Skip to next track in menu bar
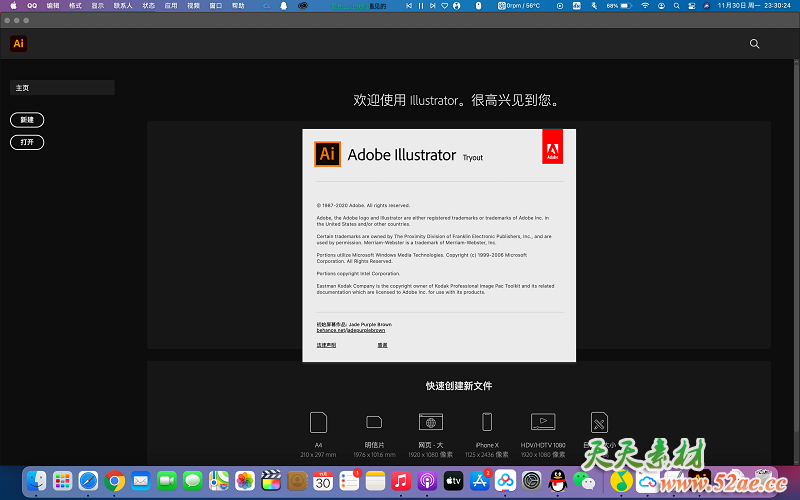This screenshot has height=500, width=800. 433,6
